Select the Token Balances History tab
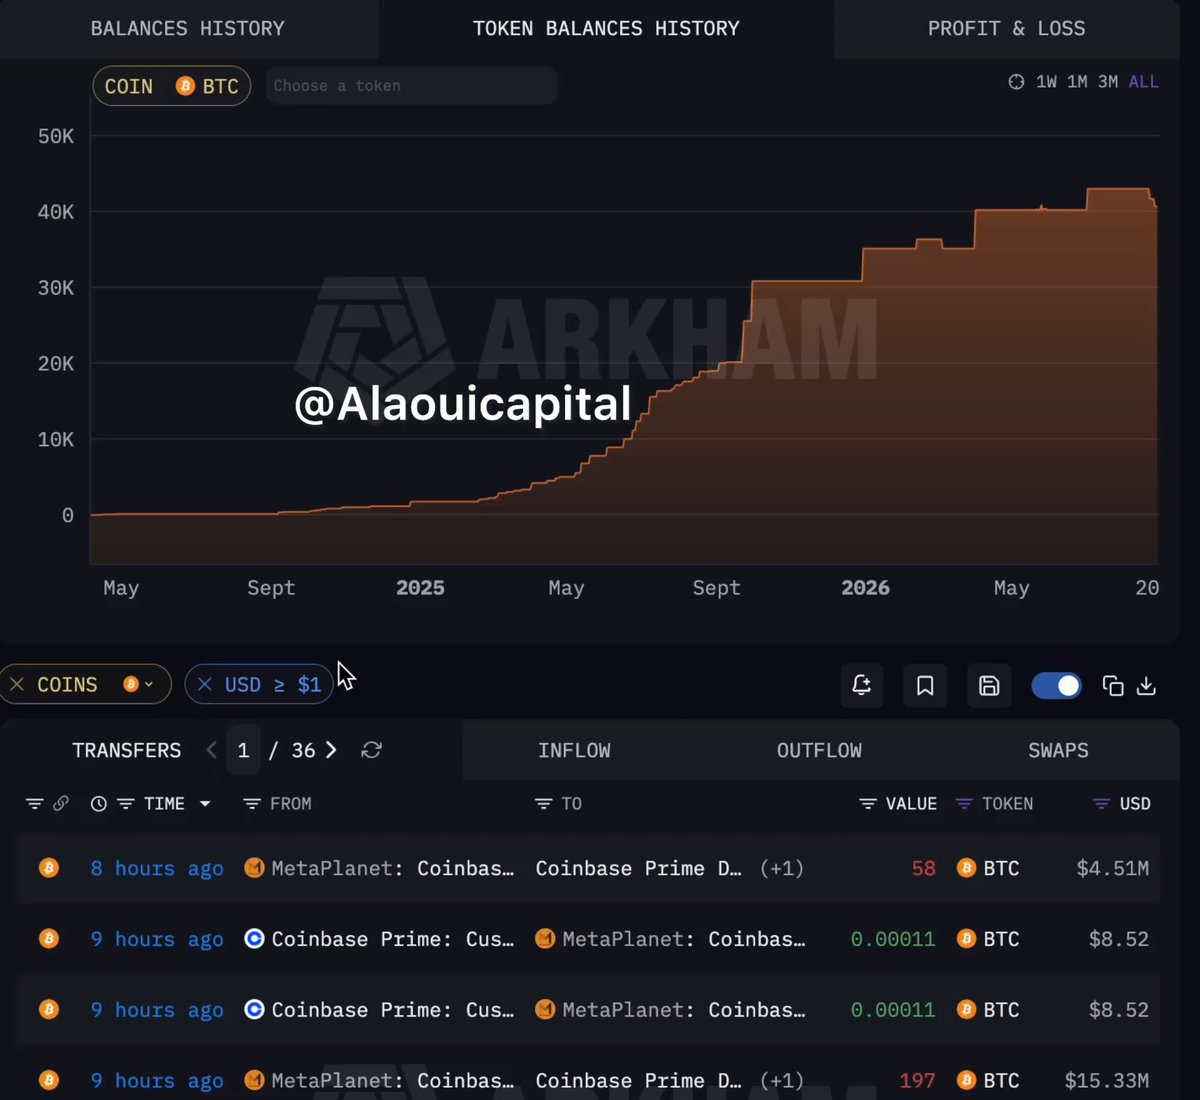The height and width of the screenshot is (1100, 1200). click(606, 28)
